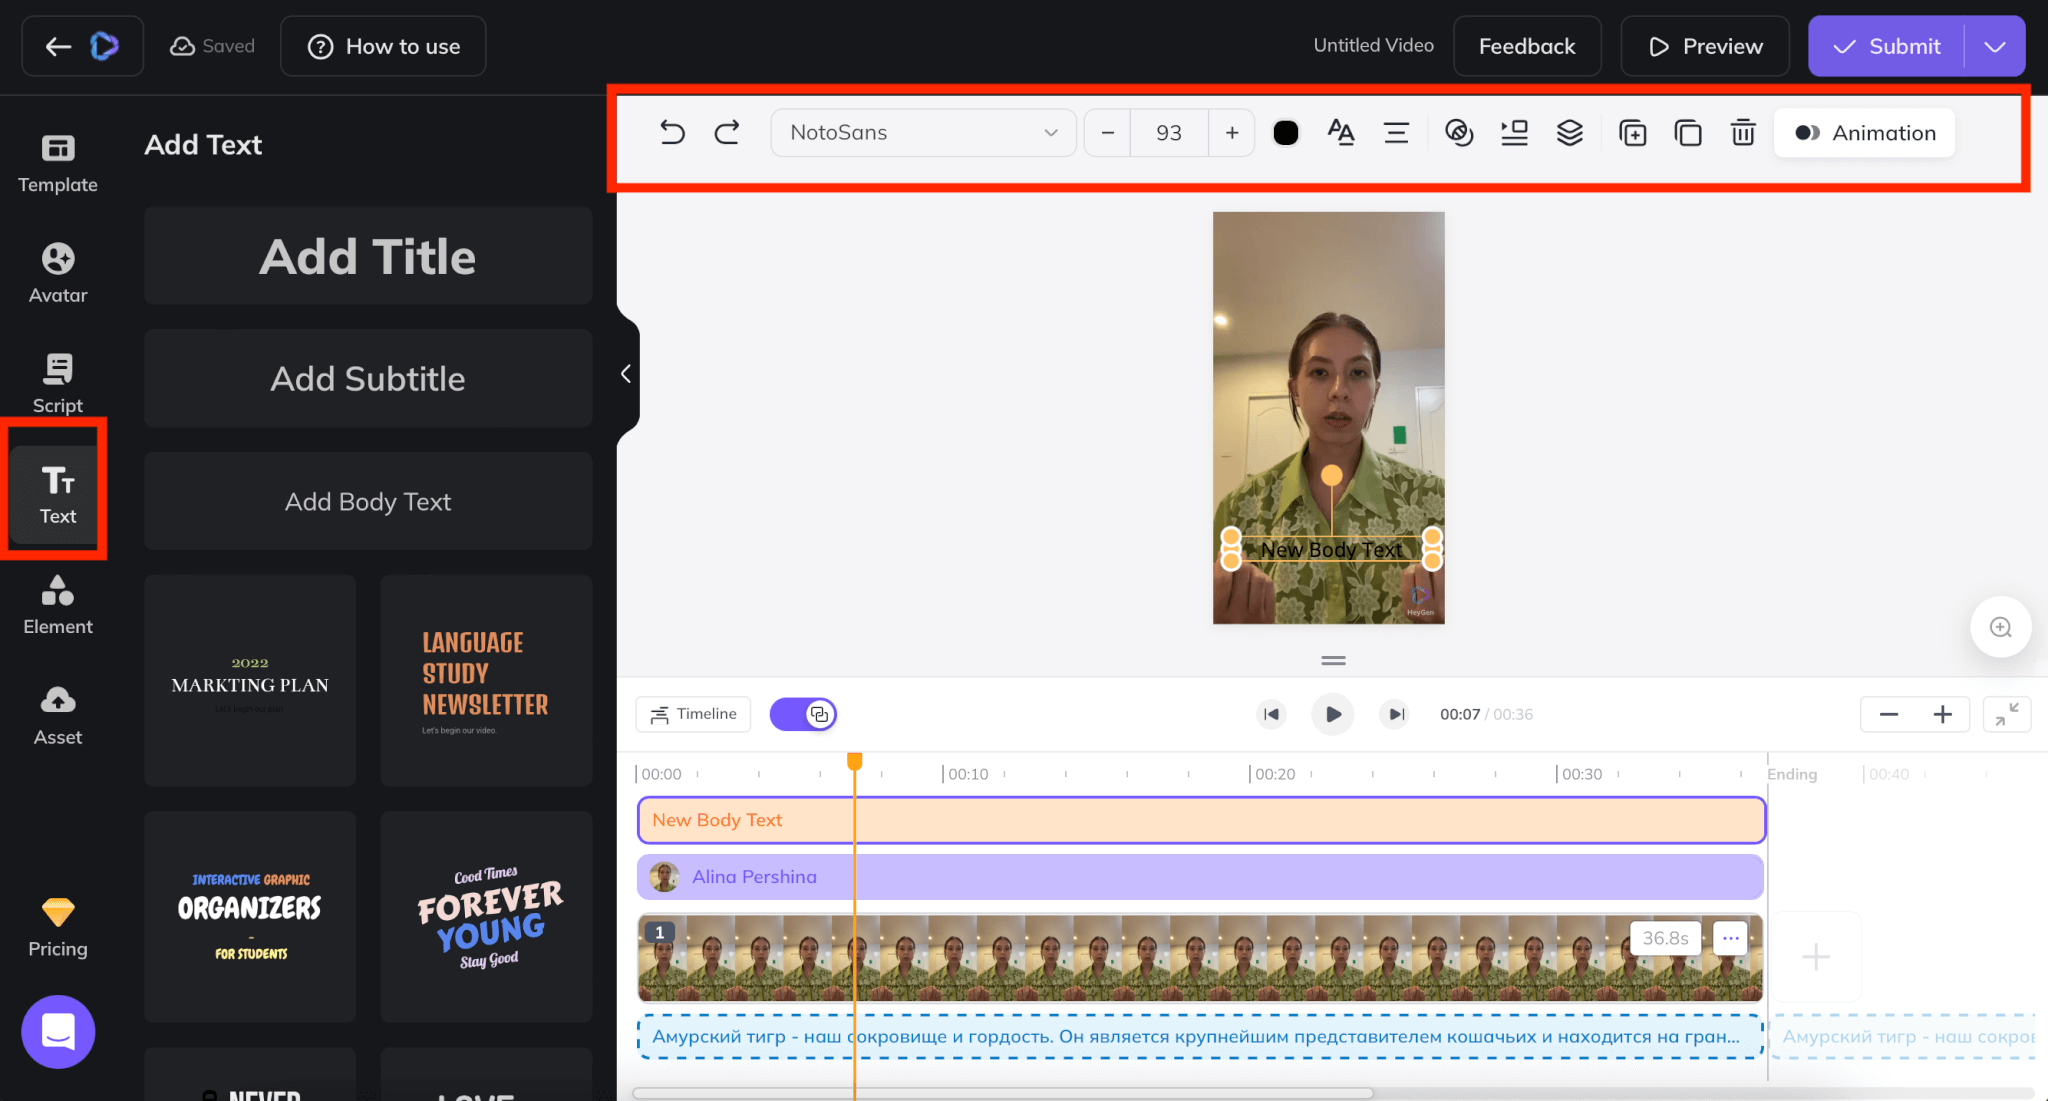Screen dimensions: 2048x1101
Task: Click the zoom magnifier on canvas
Action: click(2000, 627)
